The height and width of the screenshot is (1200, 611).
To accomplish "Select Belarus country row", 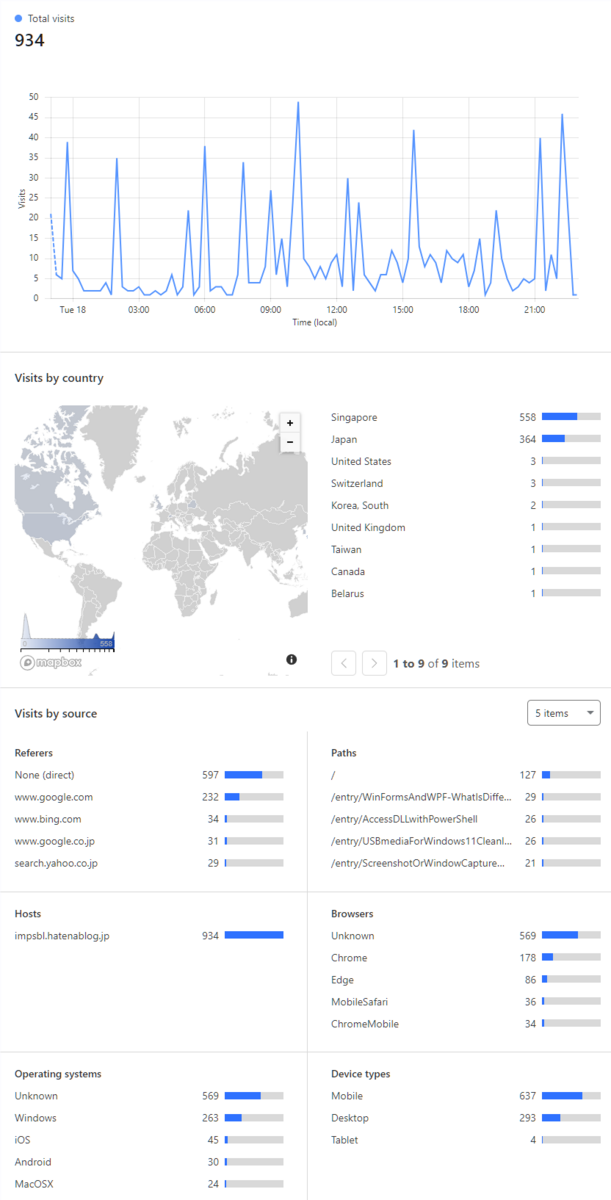I will coord(466,593).
